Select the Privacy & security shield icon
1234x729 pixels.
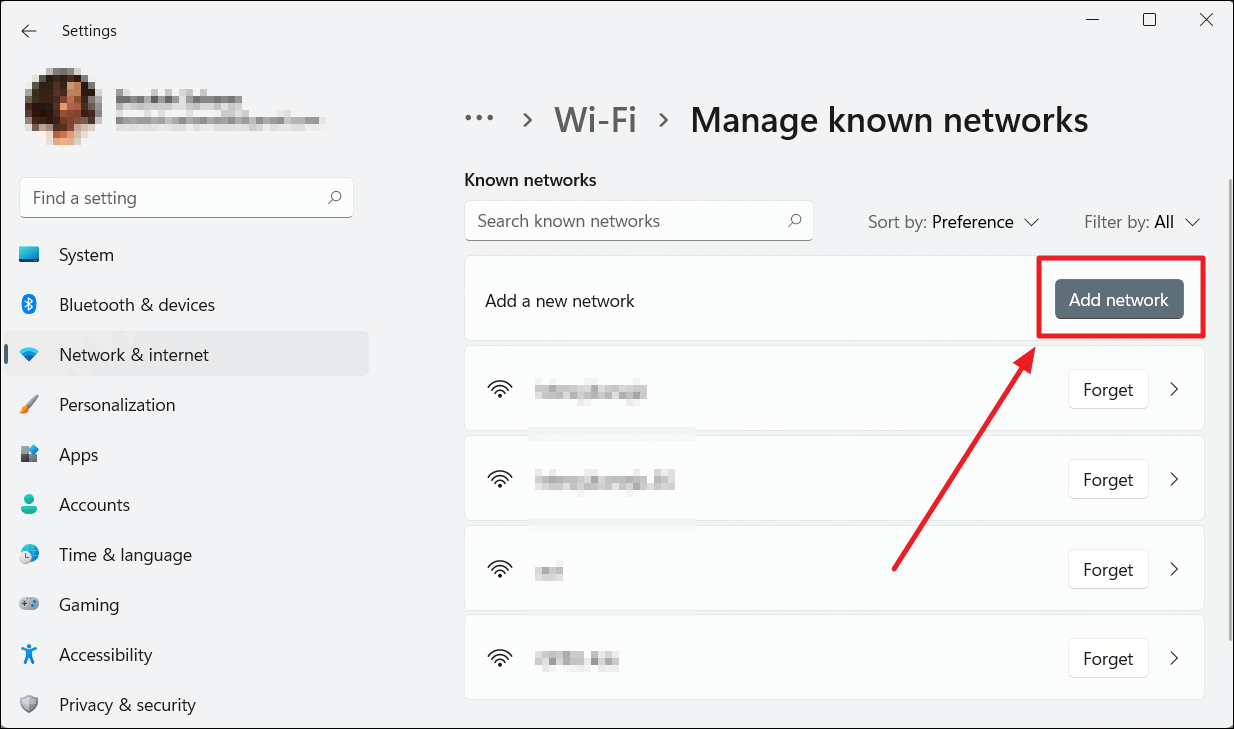coord(30,704)
